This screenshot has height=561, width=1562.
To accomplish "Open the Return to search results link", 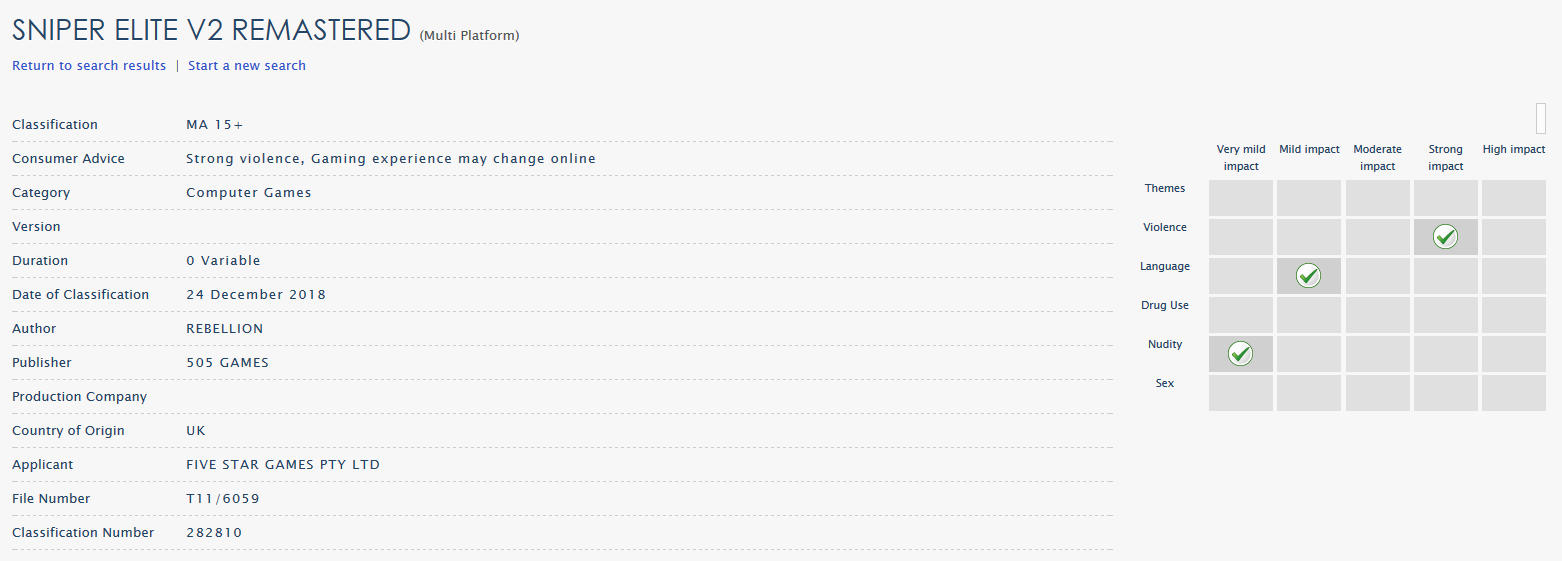I will [89, 66].
